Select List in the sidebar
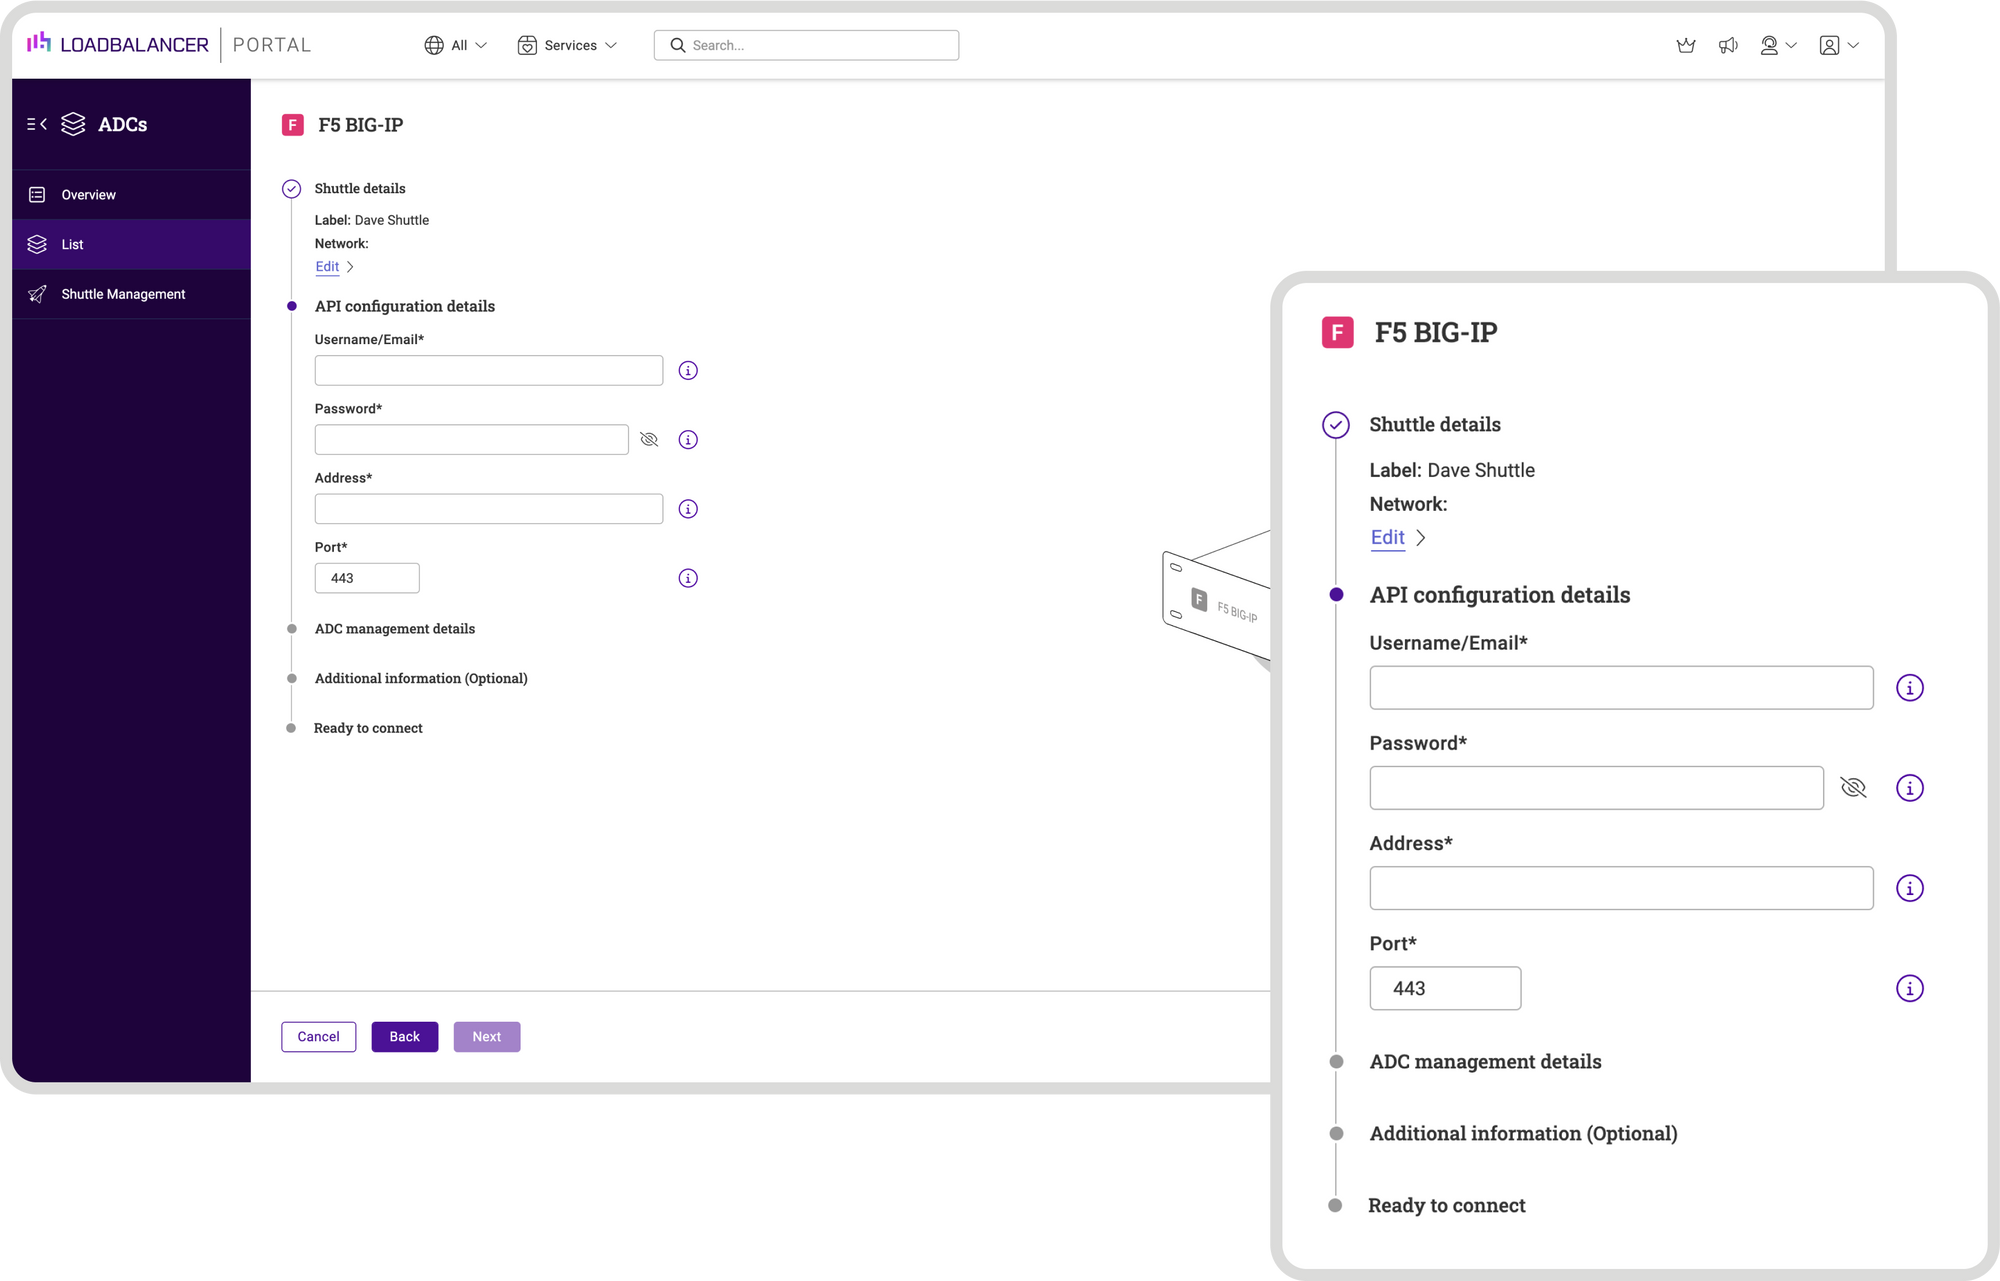The height and width of the screenshot is (1281, 2000). [131, 244]
